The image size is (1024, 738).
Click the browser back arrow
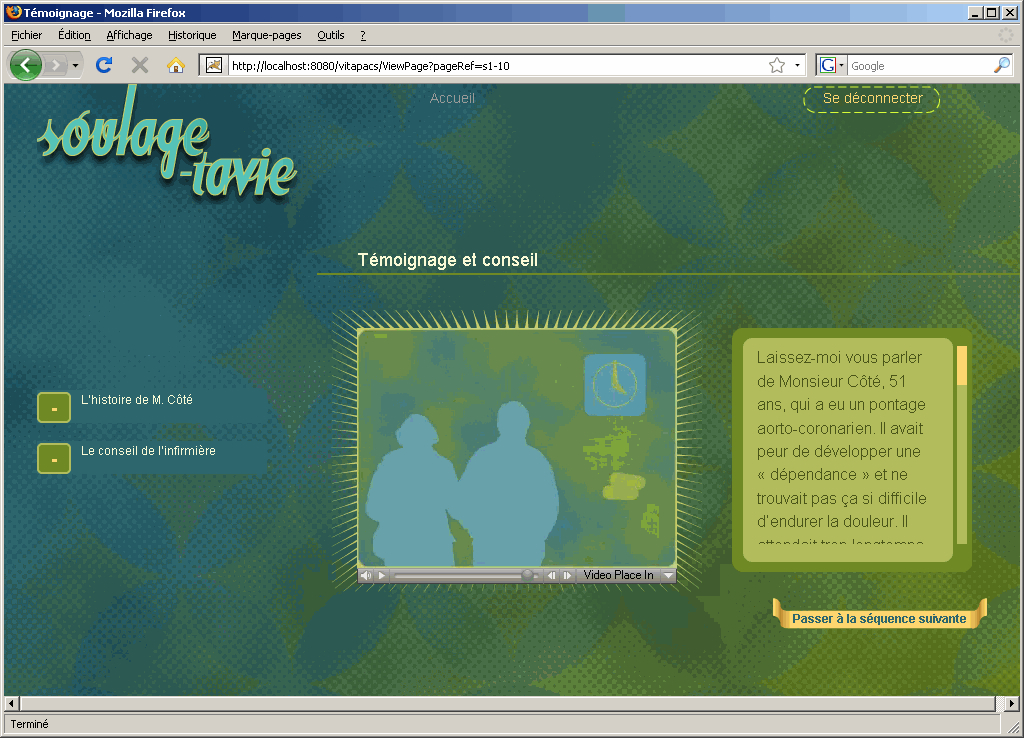click(26, 65)
